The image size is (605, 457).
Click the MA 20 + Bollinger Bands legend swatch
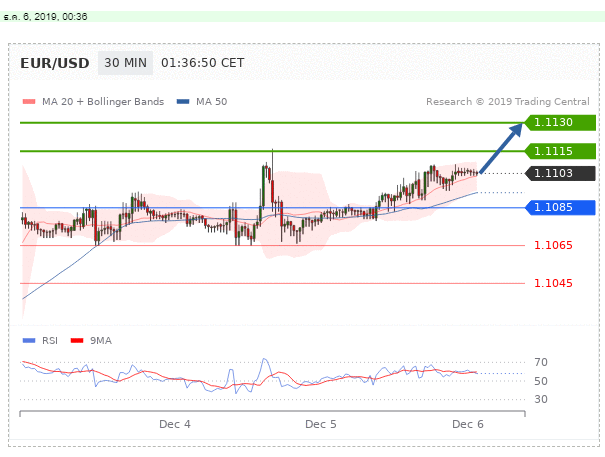click(29, 102)
